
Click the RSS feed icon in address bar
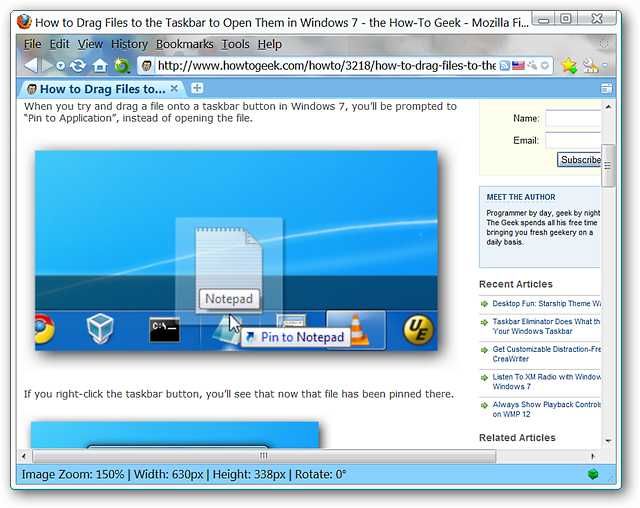505,66
